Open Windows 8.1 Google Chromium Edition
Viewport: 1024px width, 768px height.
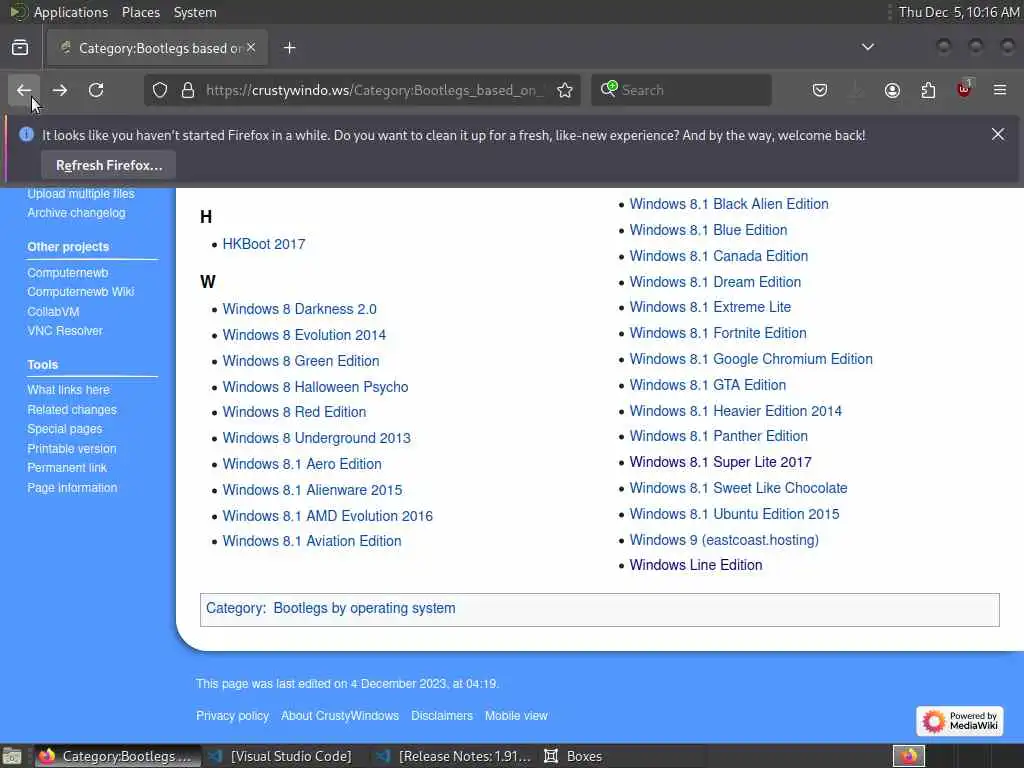751,359
